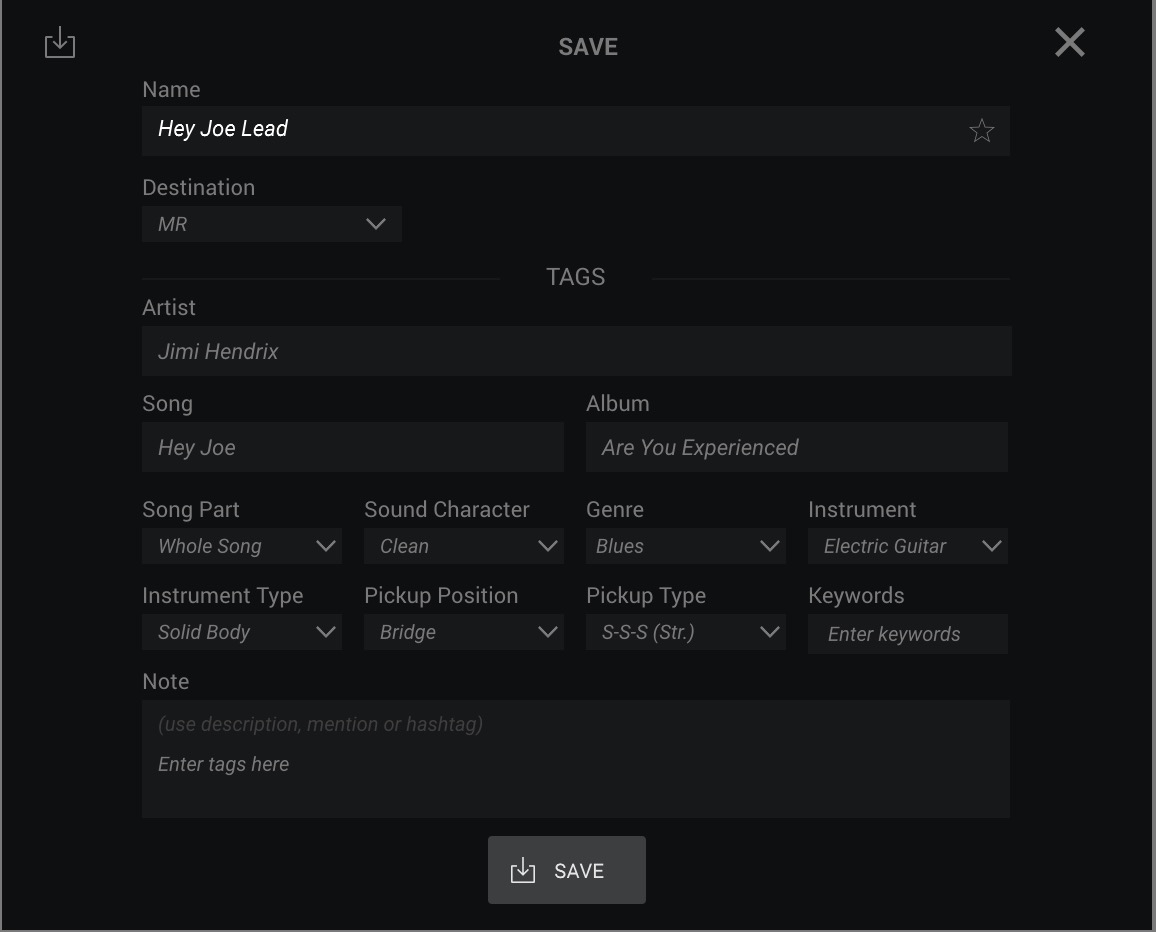Close the Save dialog with the X
This screenshot has width=1156, height=932.
point(1069,42)
